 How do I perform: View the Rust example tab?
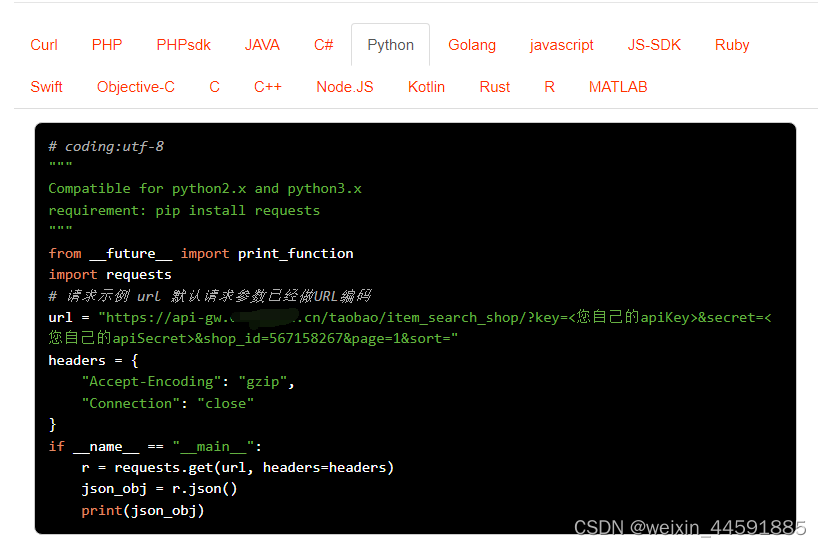pos(494,87)
